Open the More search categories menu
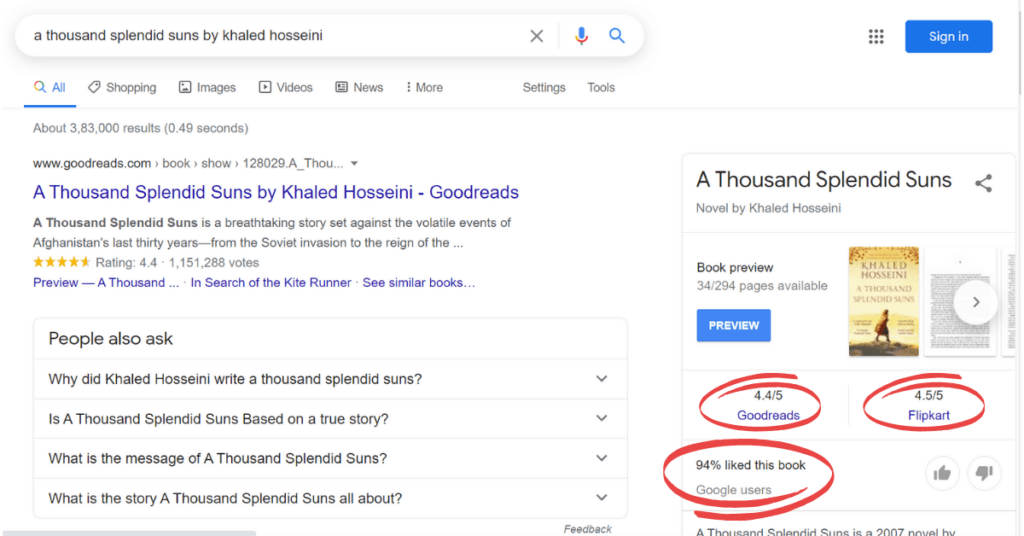Image resolution: width=1024 pixels, height=536 pixels. click(424, 87)
